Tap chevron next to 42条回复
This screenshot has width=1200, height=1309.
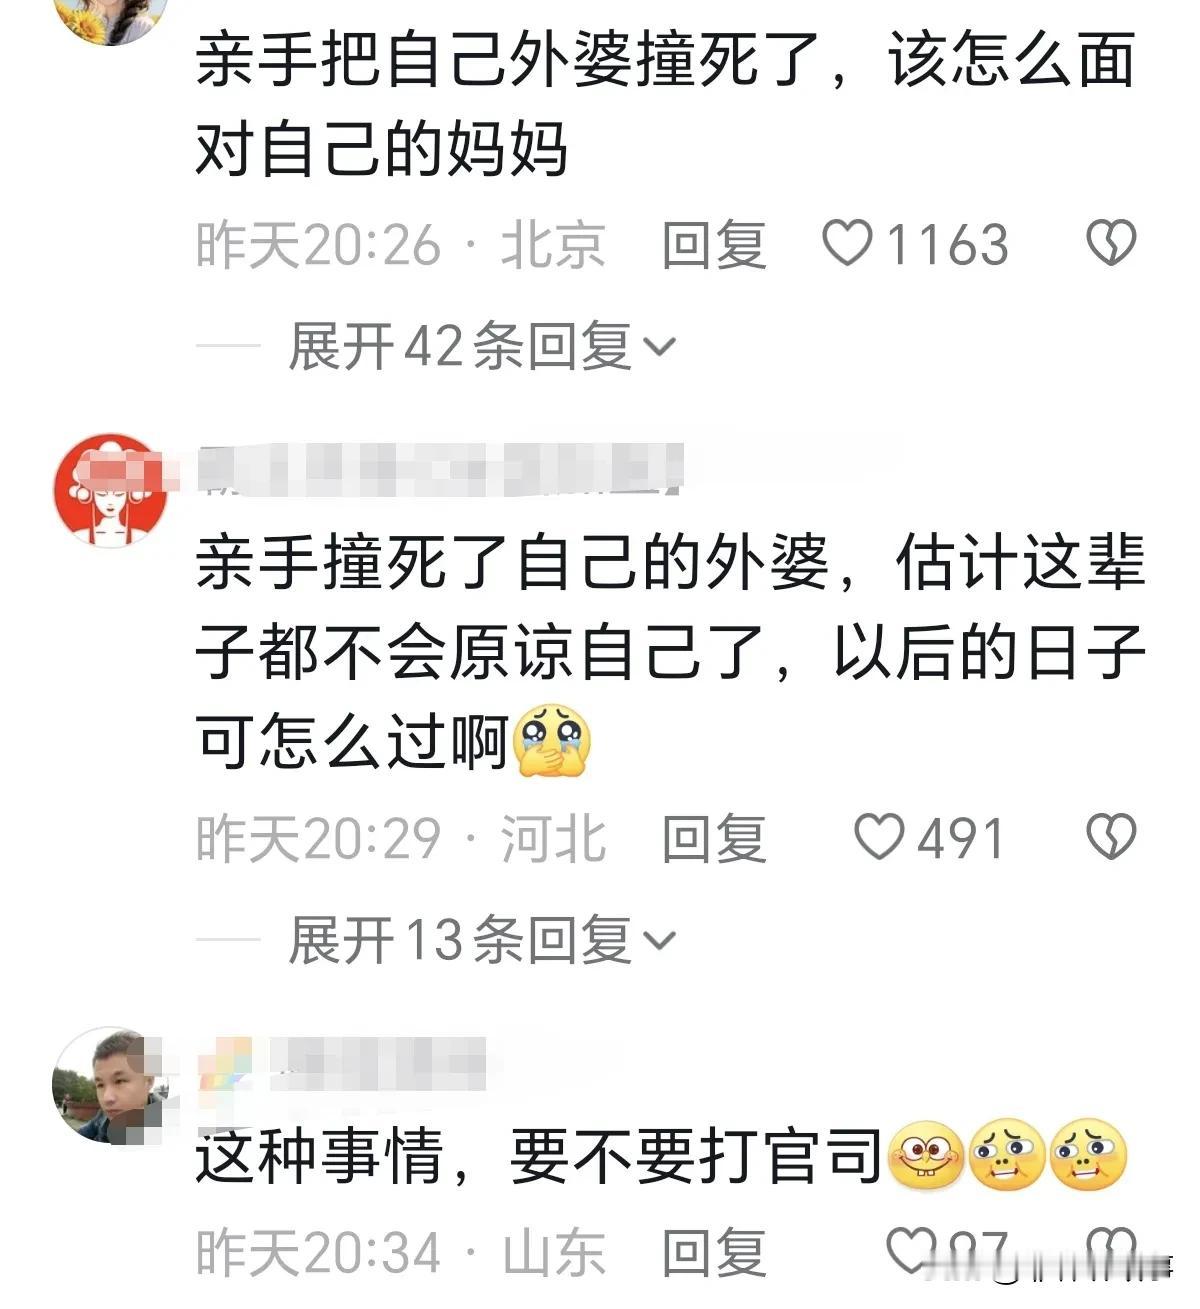pos(660,348)
